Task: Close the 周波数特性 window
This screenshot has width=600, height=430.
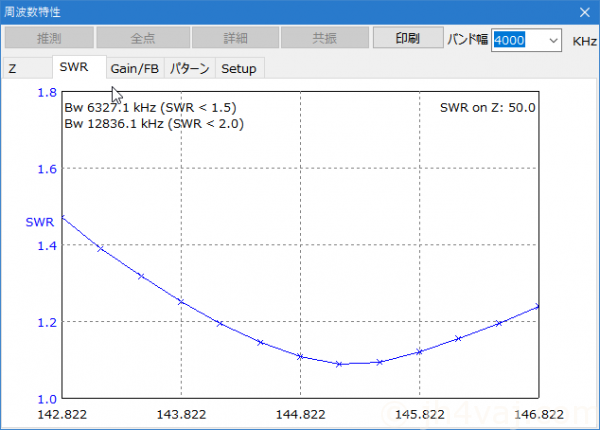Action: coord(585,12)
